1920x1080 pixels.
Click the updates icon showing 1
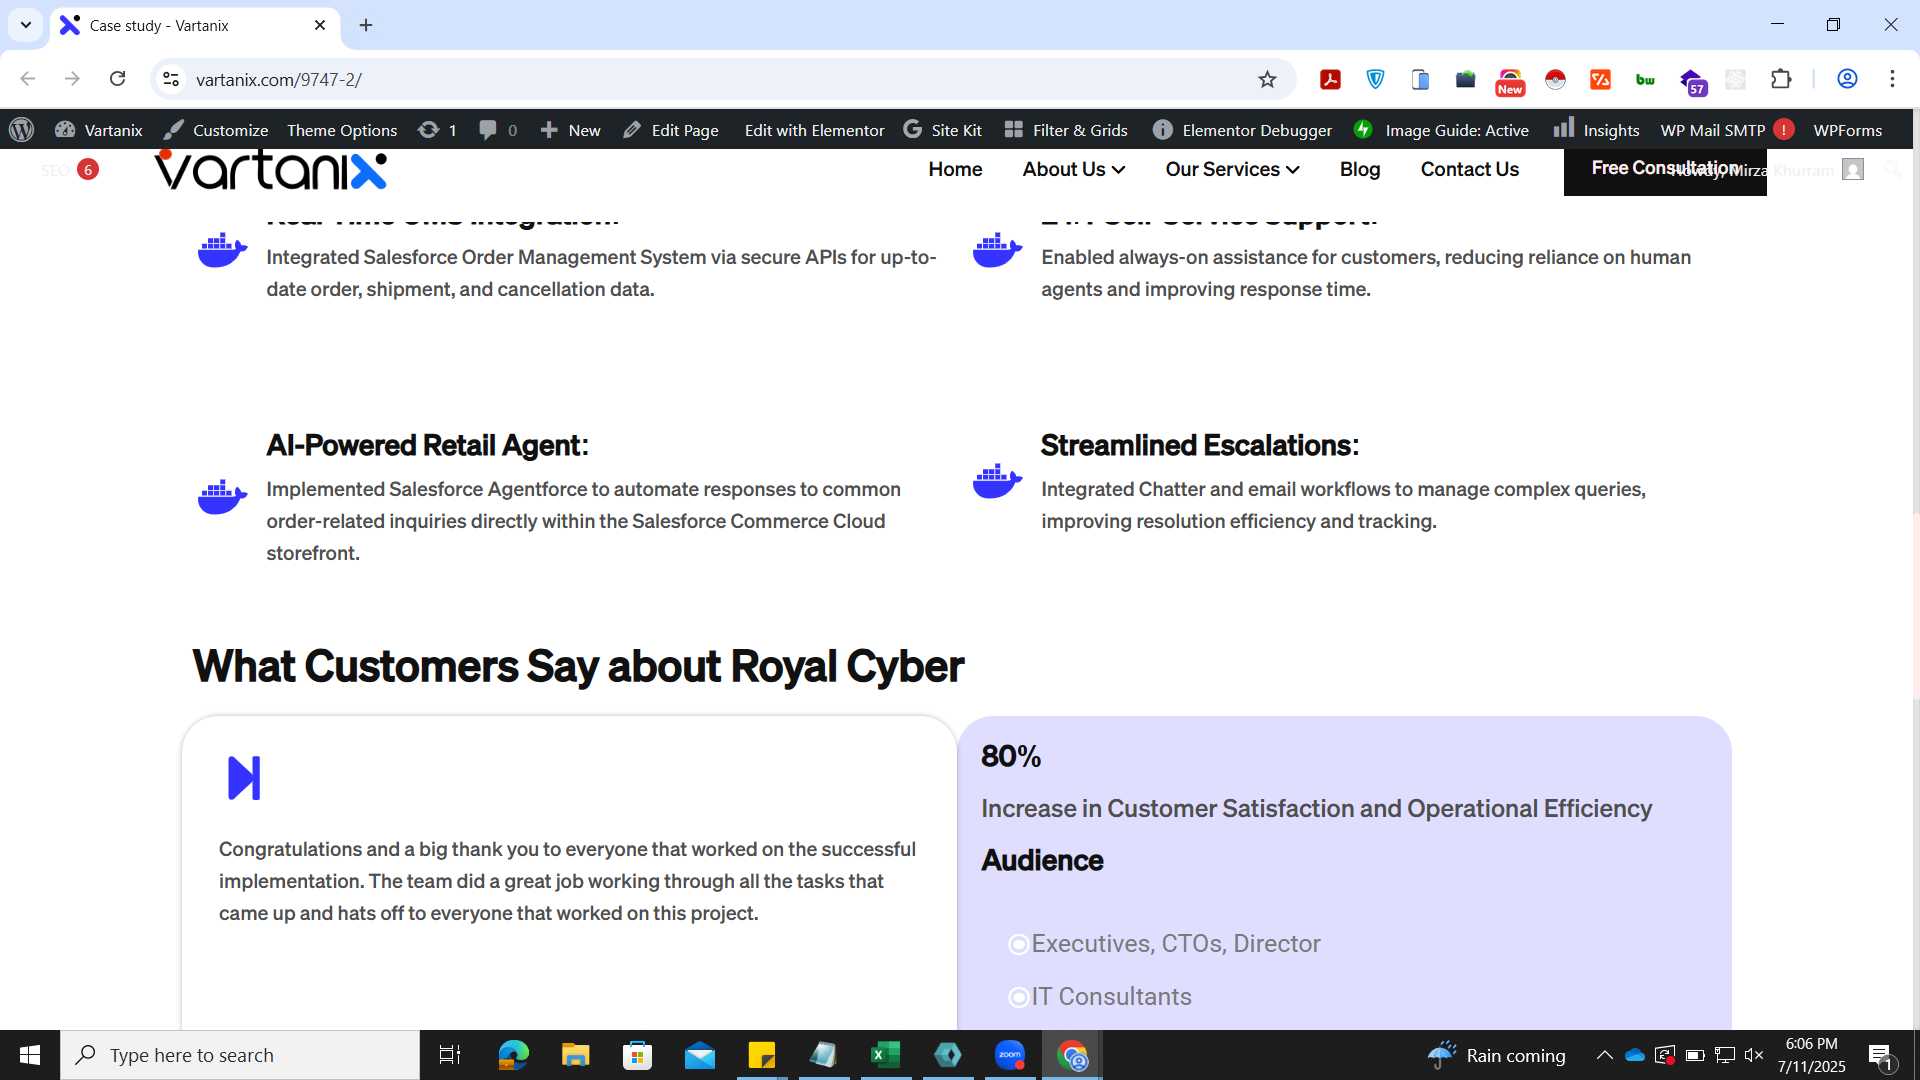(437, 130)
